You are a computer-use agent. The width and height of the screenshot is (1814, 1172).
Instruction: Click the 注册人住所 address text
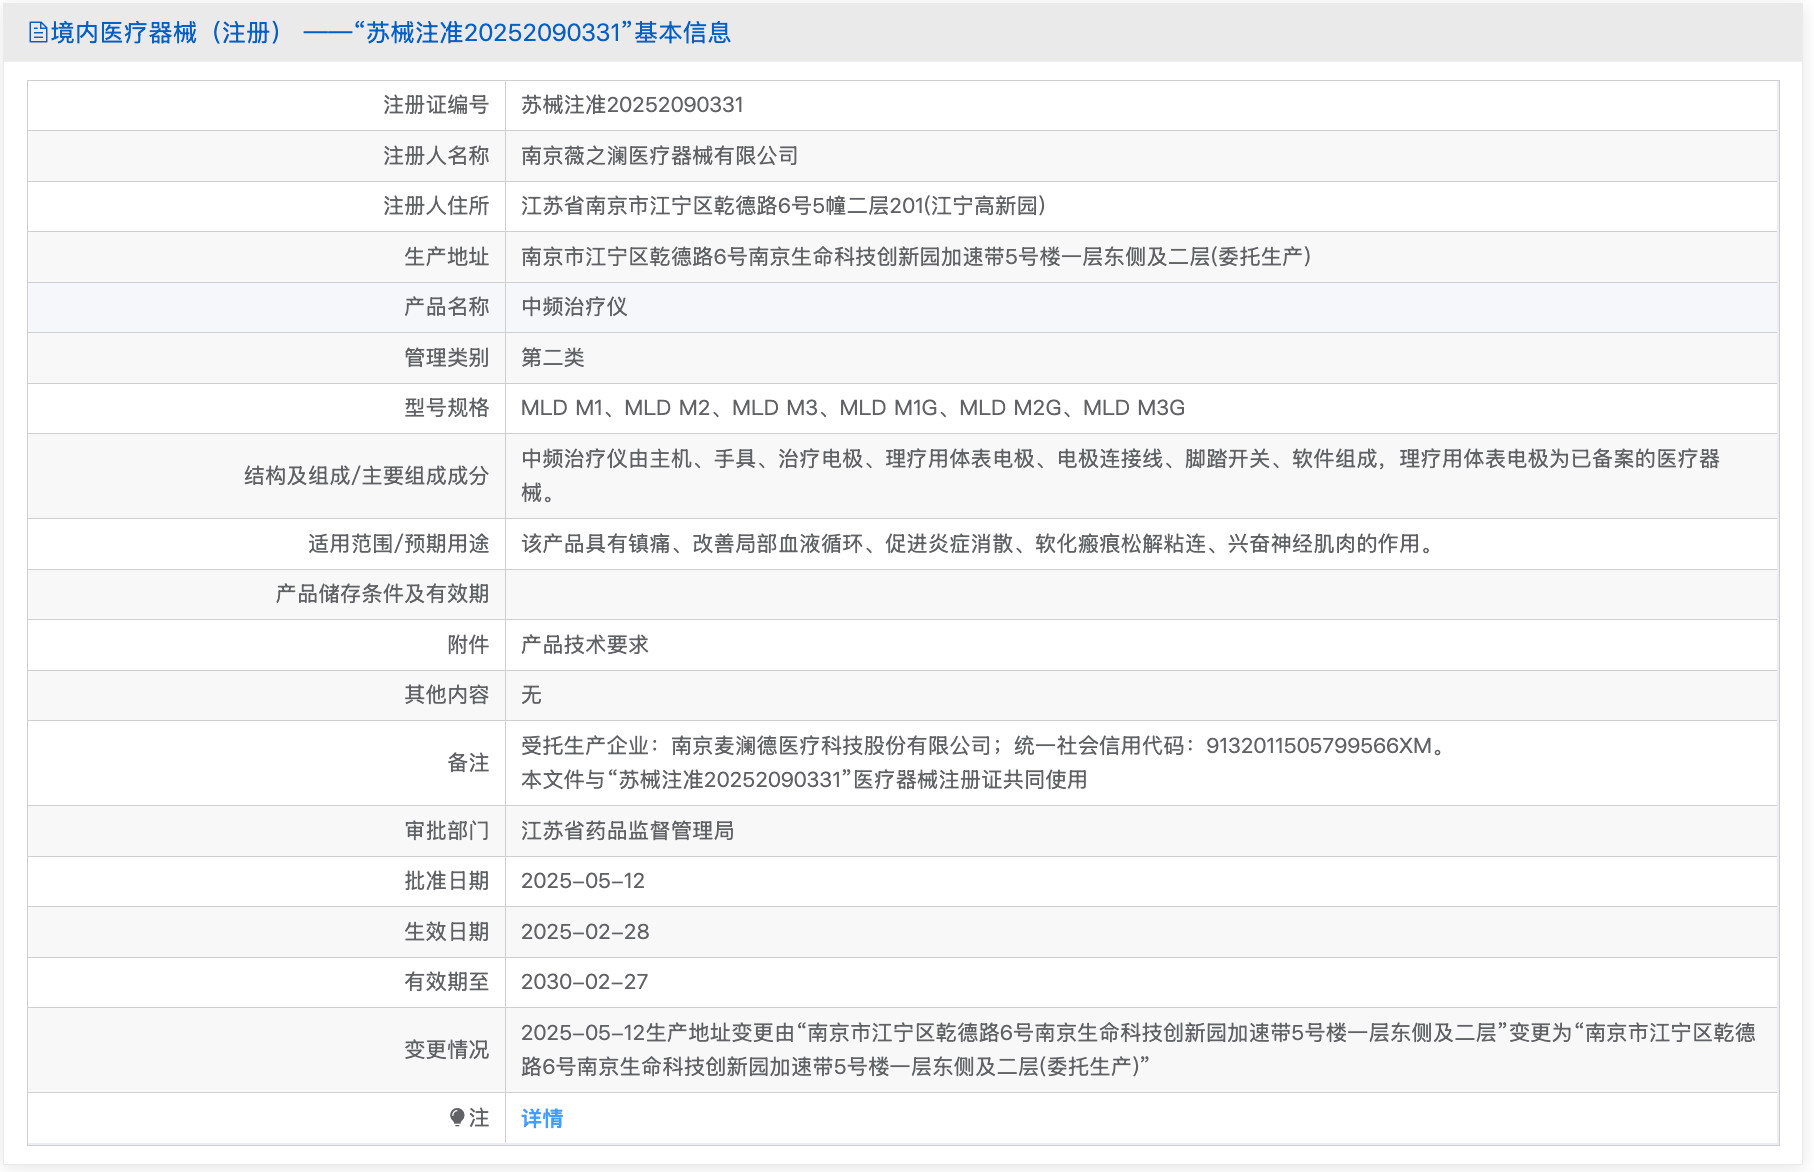pos(783,206)
